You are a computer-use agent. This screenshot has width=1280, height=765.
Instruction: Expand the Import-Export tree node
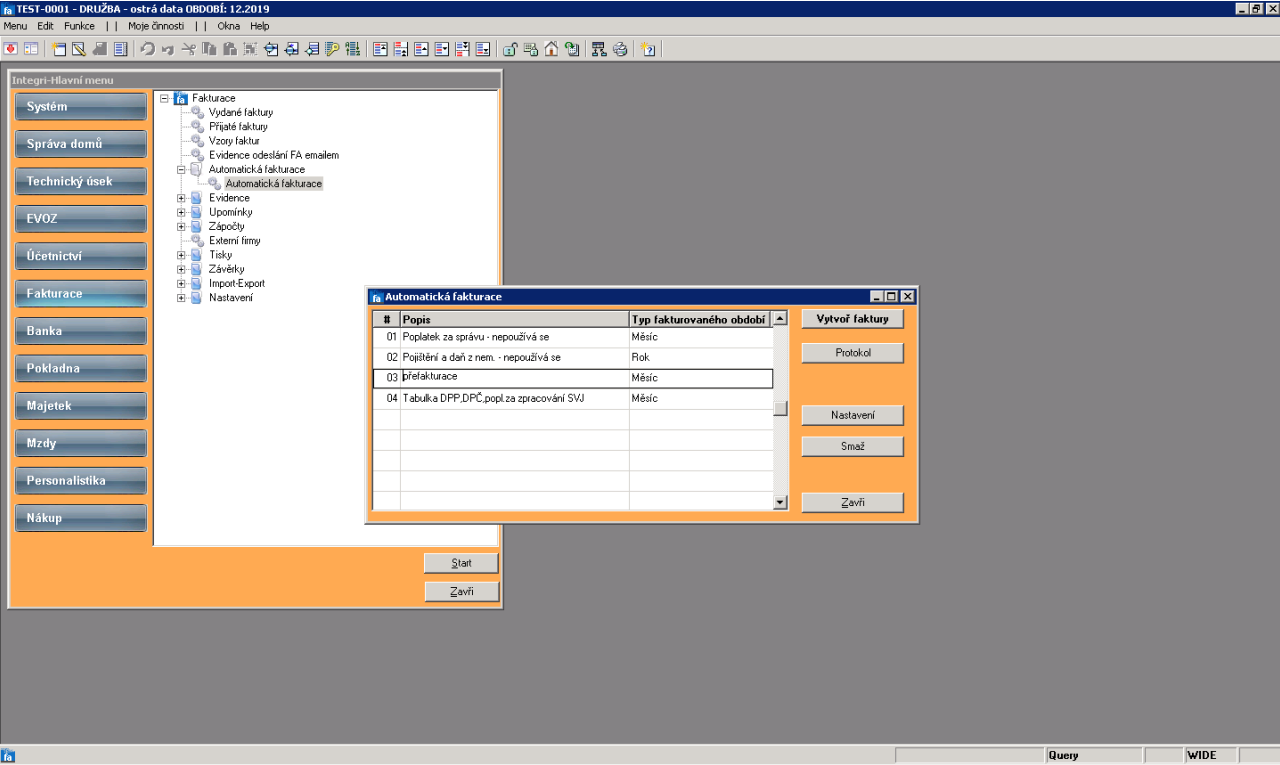(181, 284)
